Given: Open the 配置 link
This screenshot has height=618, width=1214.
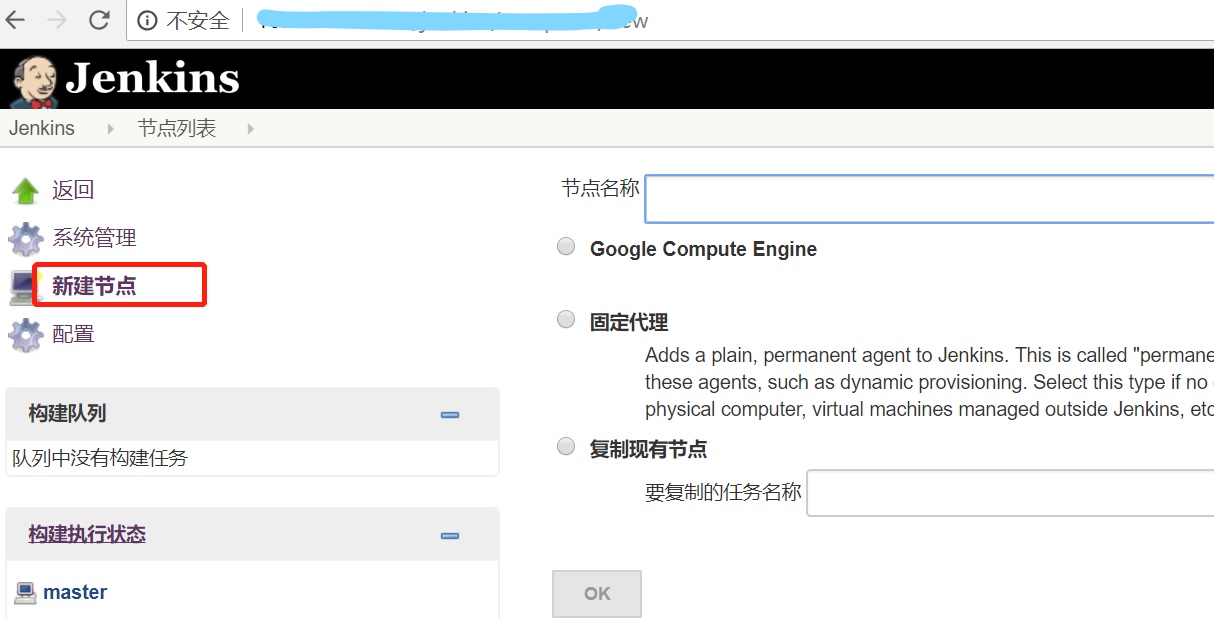Looking at the screenshot, I should tap(73, 334).
